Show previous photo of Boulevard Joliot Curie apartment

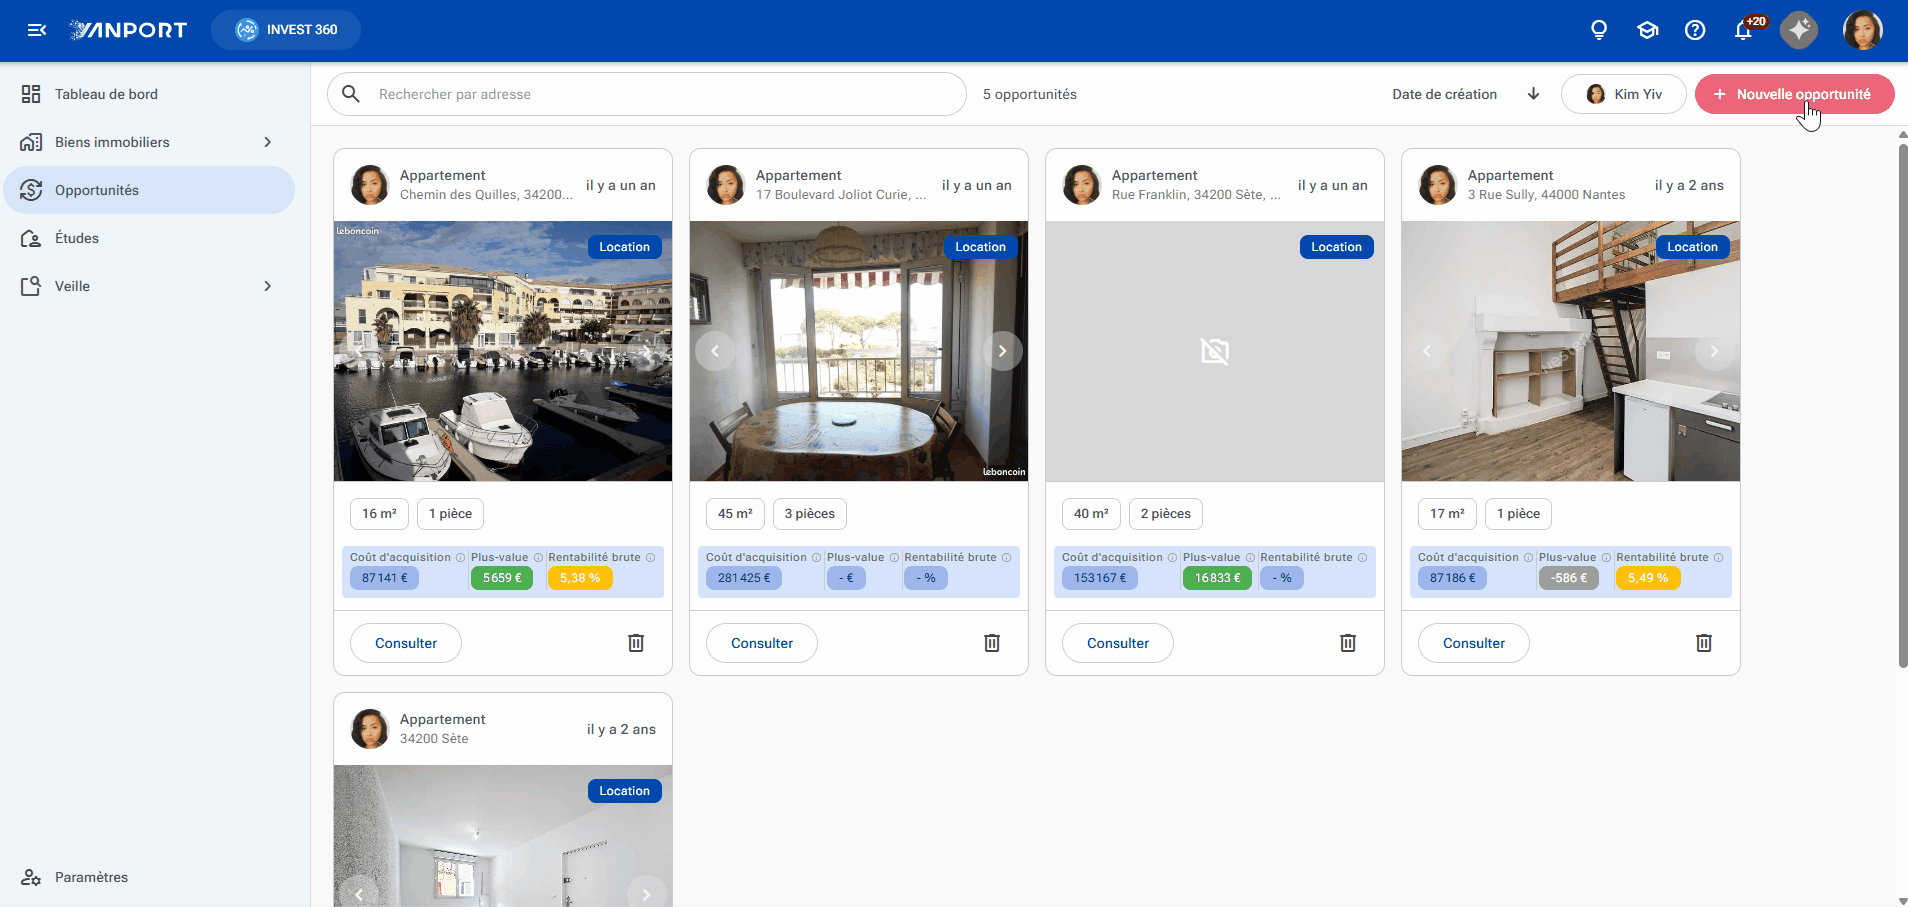point(715,351)
